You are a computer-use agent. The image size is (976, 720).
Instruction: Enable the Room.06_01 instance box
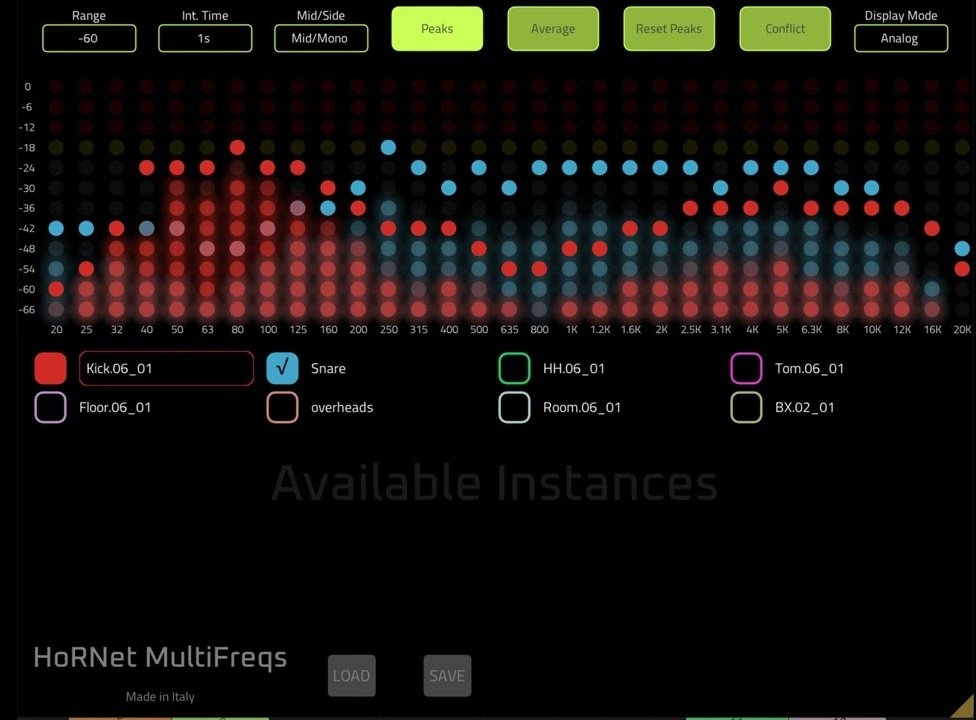[x=514, y=407]
